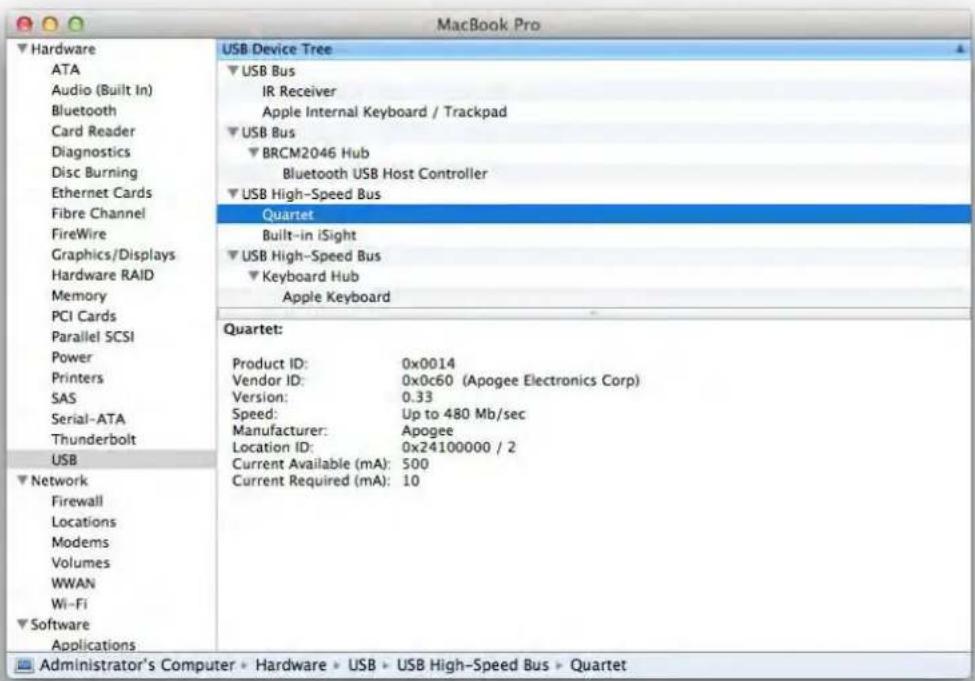Click Hardware in the path bar
This screenshot has height=681, width=975.
[x=290, y=665]
